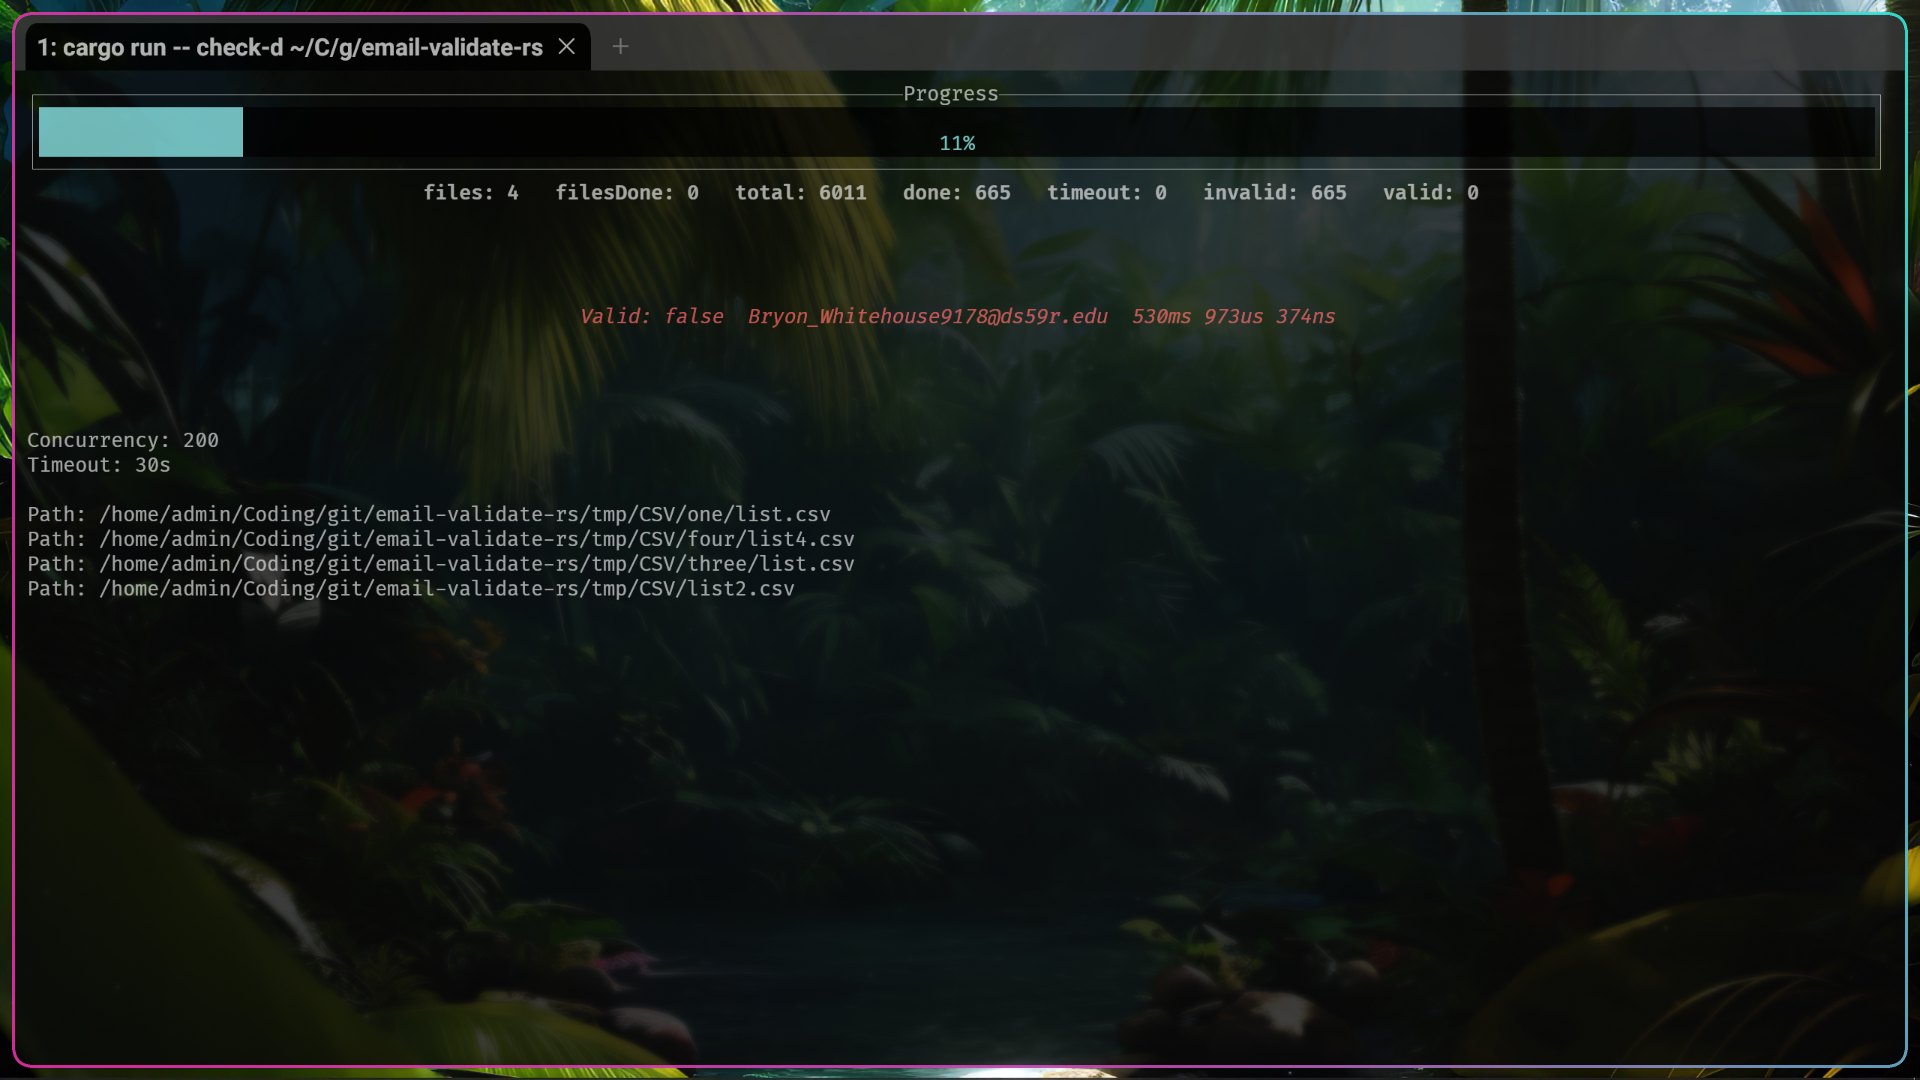This screenshot has width=1920, height=1080.
Task: Click the Bryon_Whitehouse9178 email address
Action: click(927, 316)
